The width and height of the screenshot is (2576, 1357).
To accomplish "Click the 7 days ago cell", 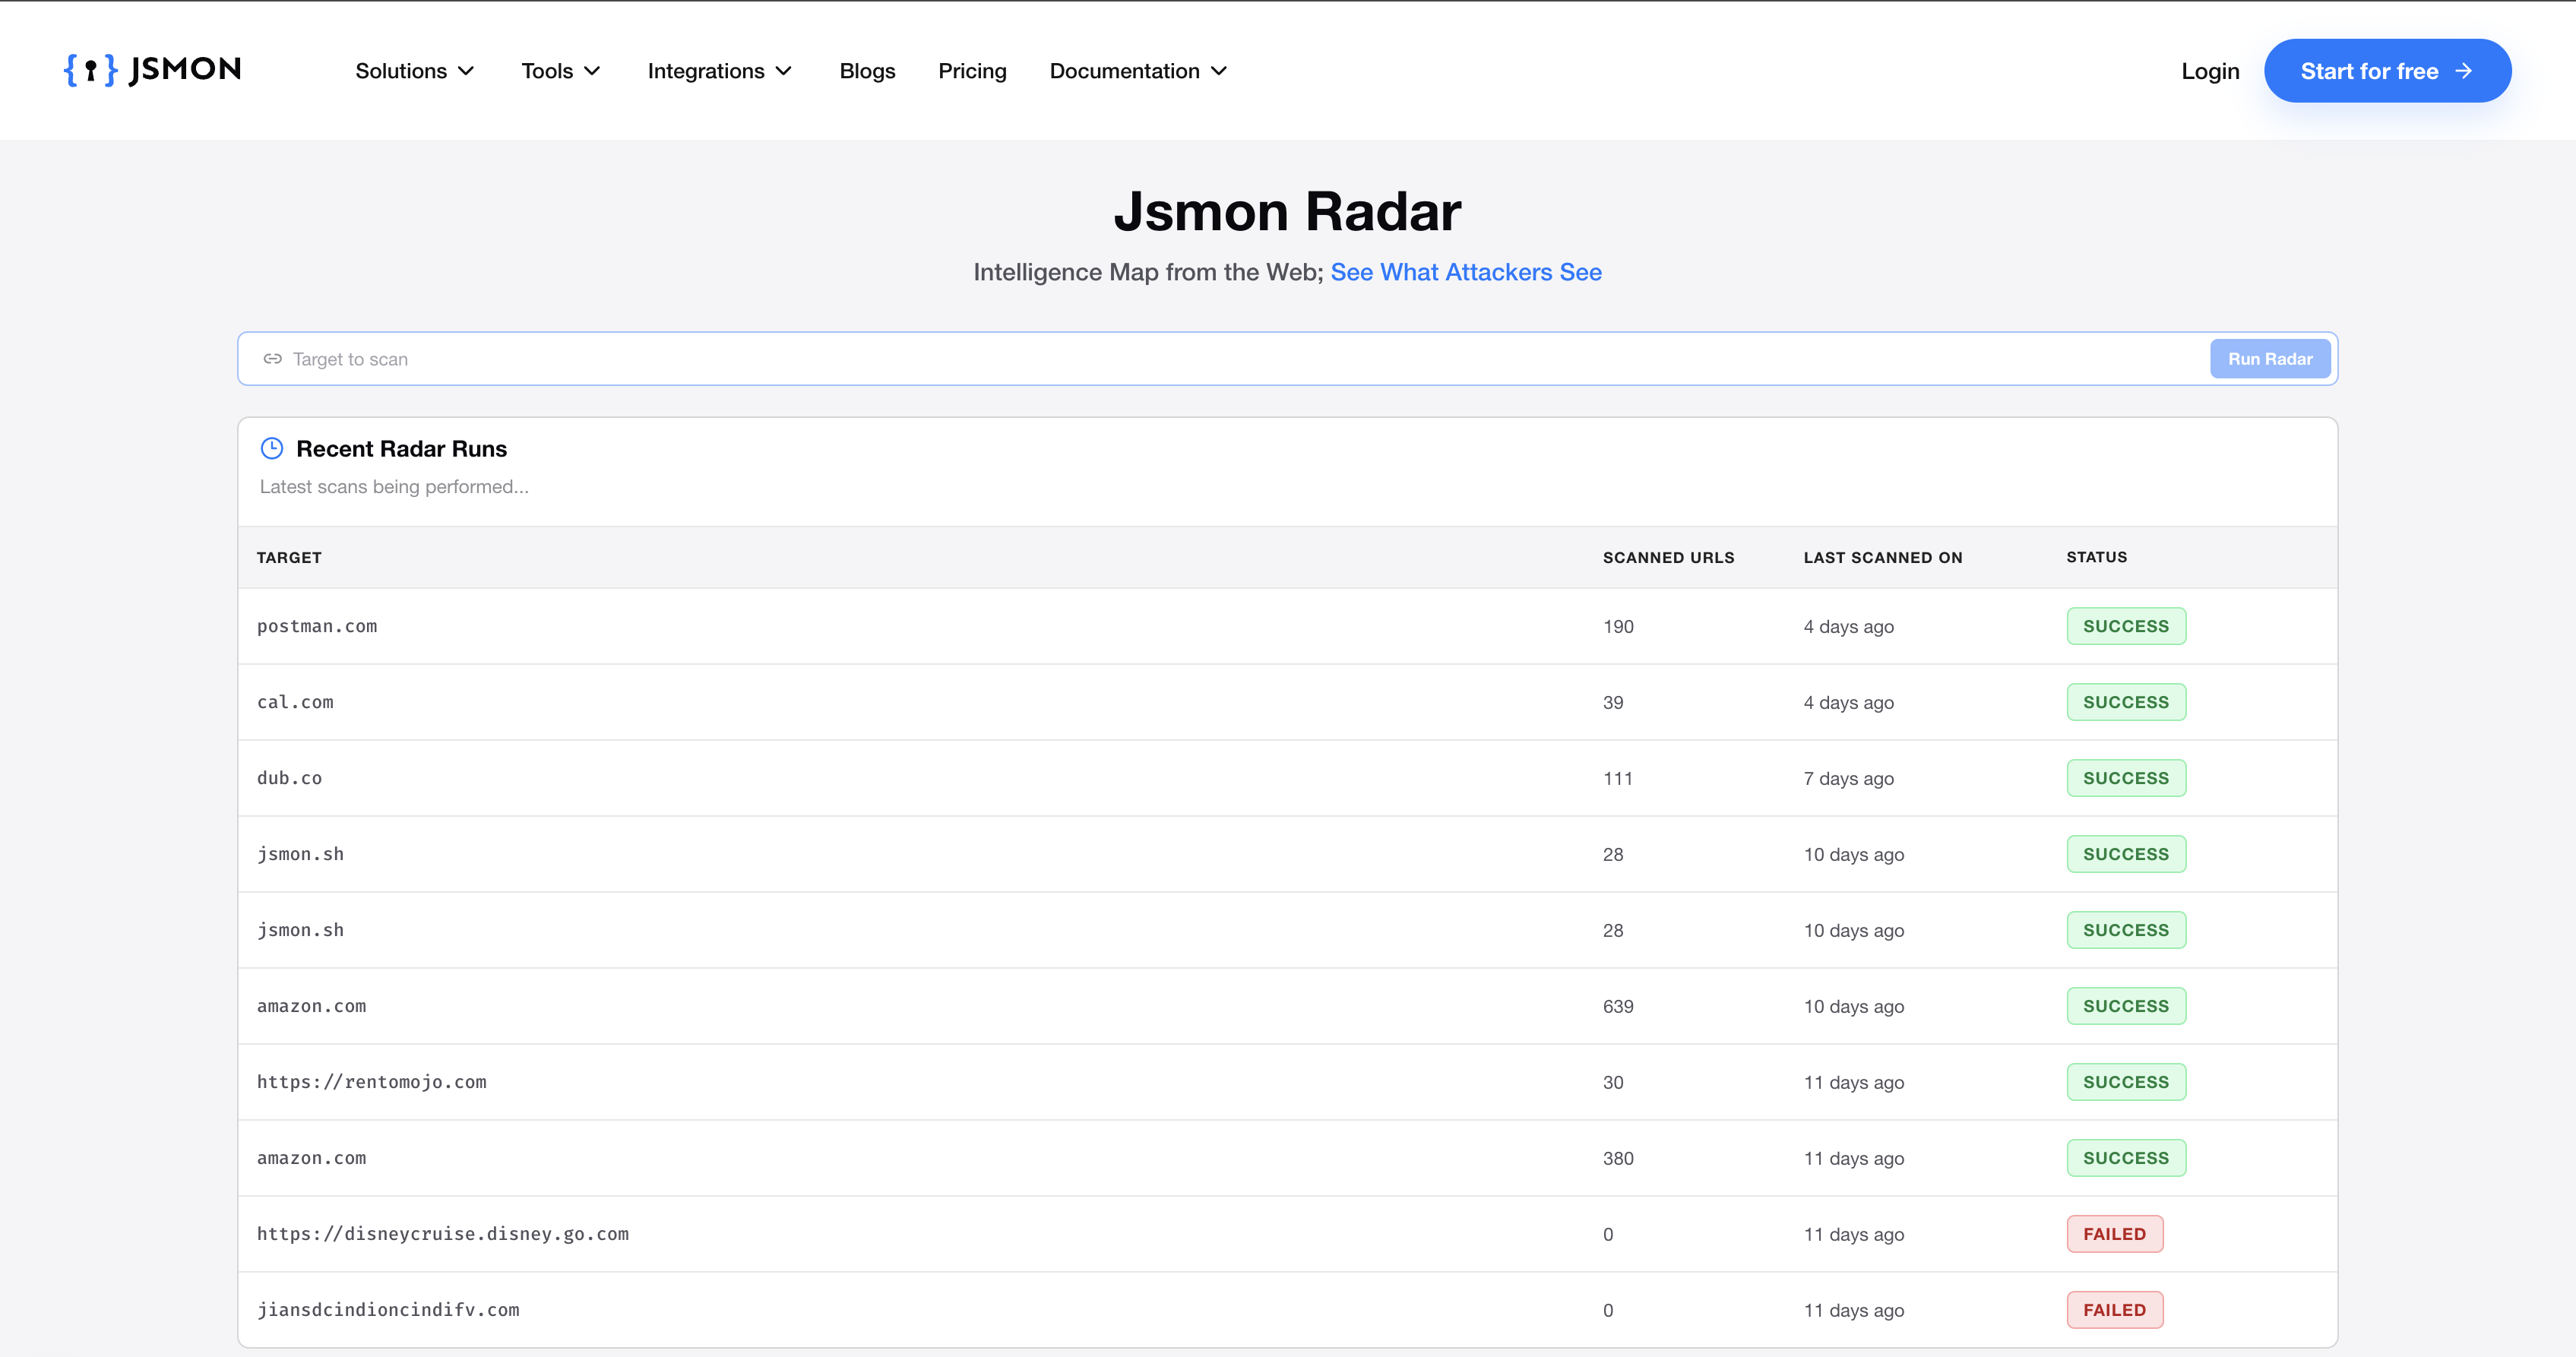I will pyautogui.click(x=1848, y=778).
